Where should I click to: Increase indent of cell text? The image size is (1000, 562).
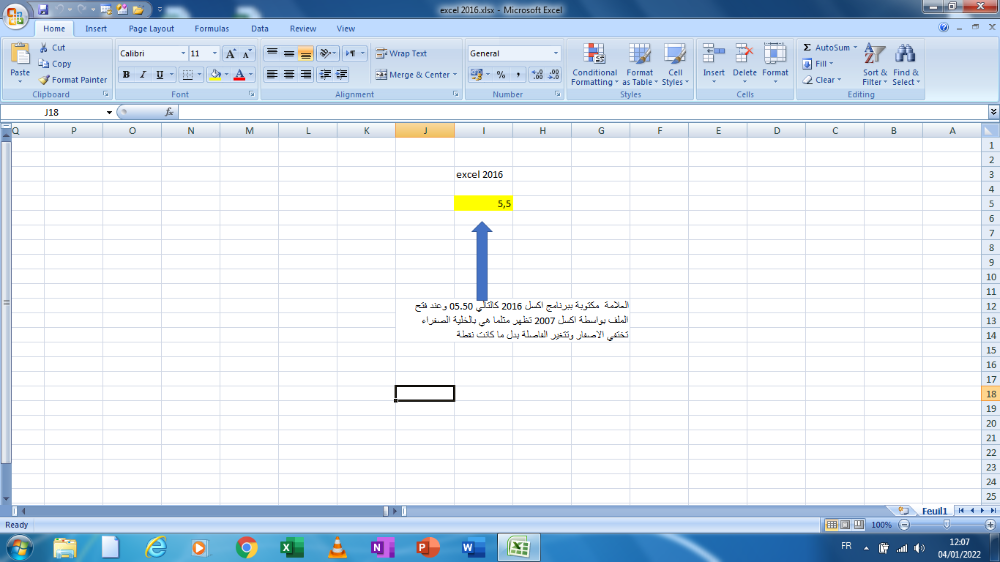point(342,75)
